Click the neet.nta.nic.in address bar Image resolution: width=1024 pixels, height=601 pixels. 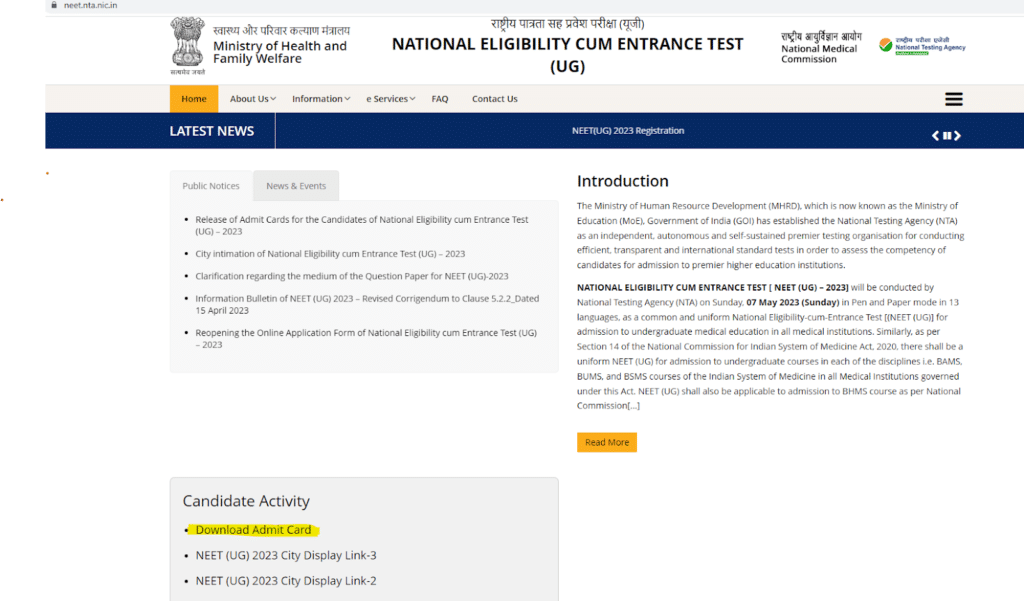pyautogui.click(x=90, y=5)
